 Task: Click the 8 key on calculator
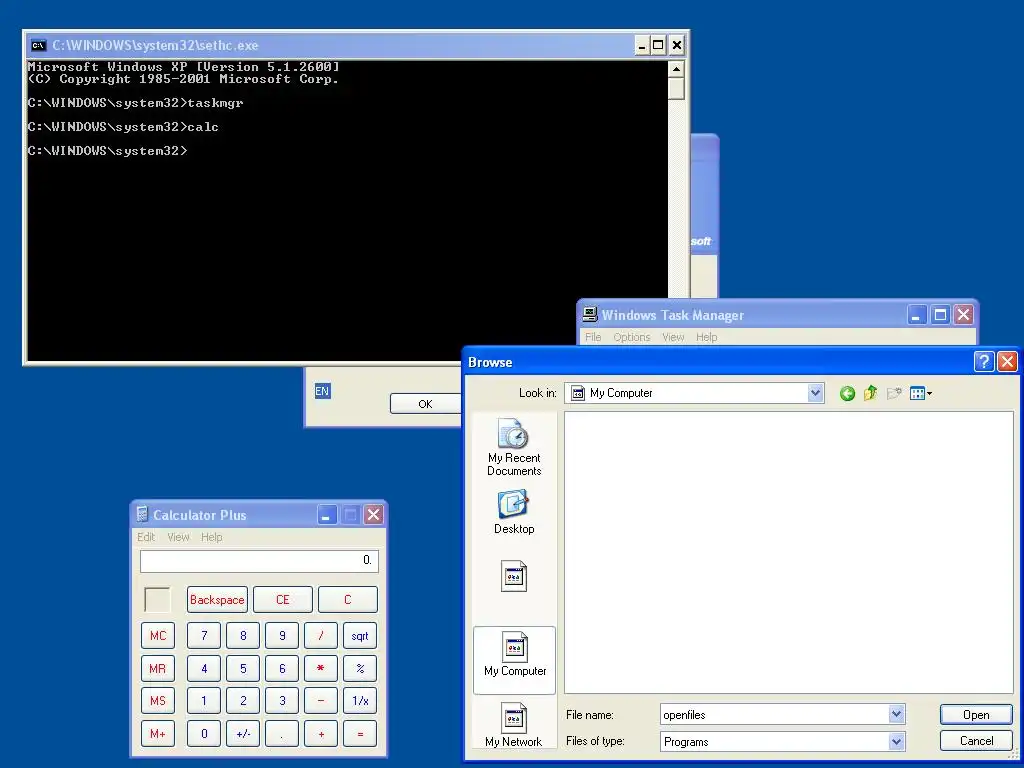pos(243,635)
